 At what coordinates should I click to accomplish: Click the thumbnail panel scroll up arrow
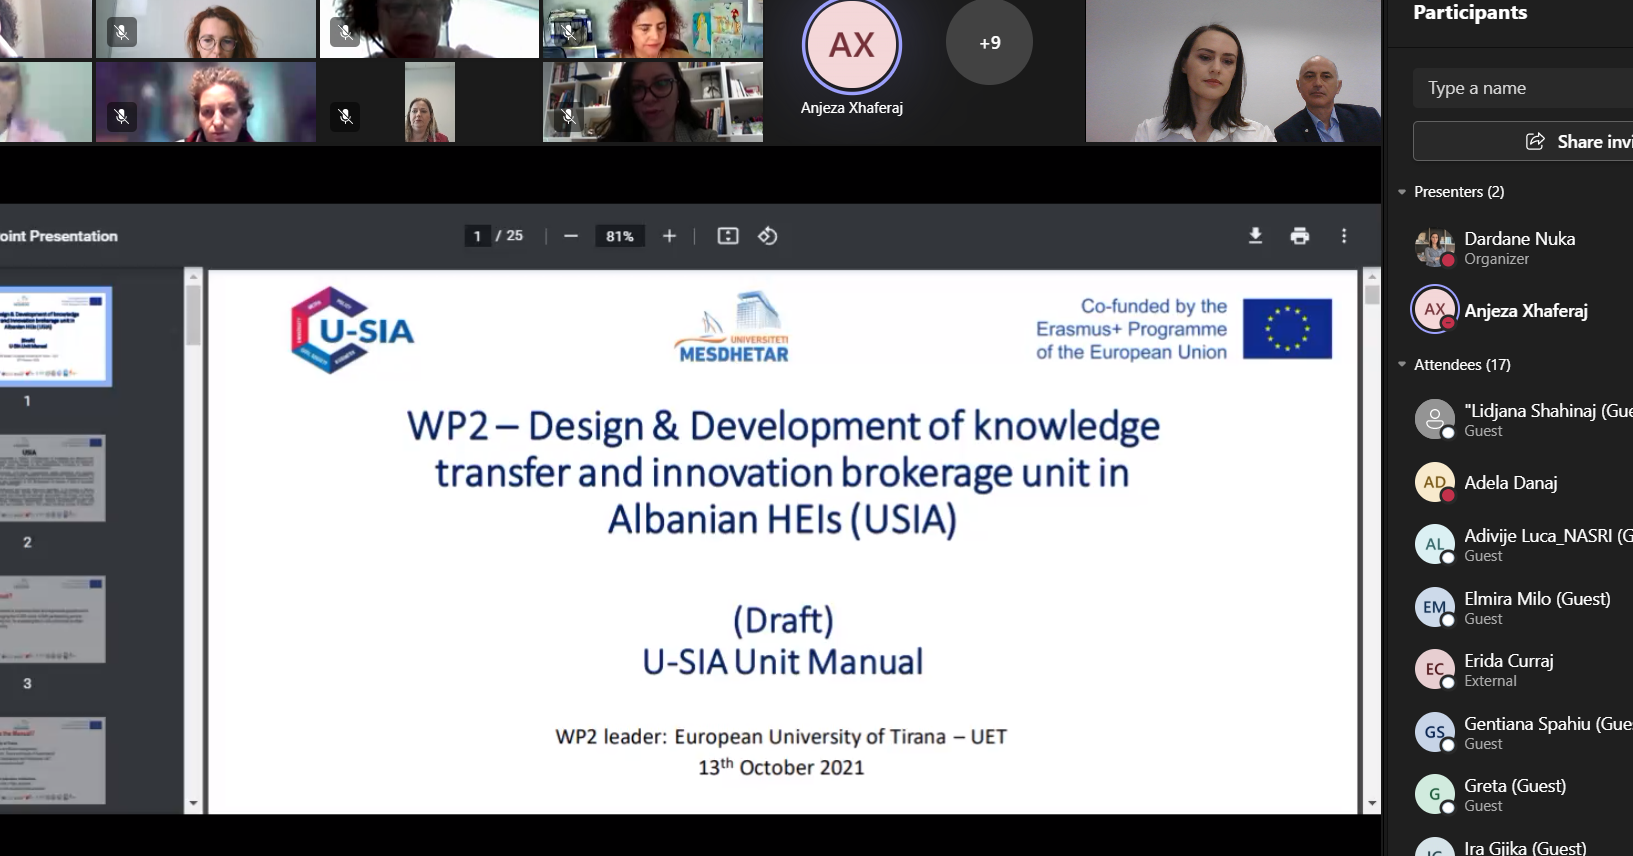tap(193, 276)
